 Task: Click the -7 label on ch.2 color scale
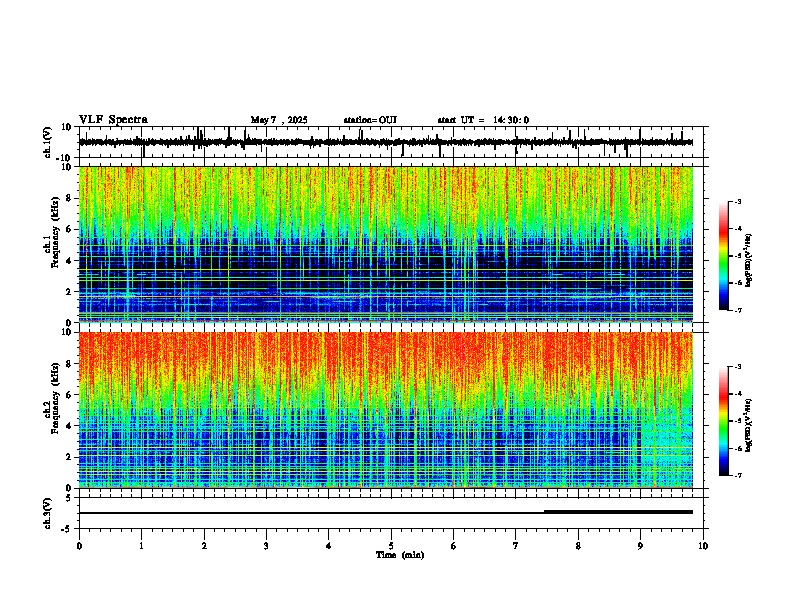(x=737, y=475)
